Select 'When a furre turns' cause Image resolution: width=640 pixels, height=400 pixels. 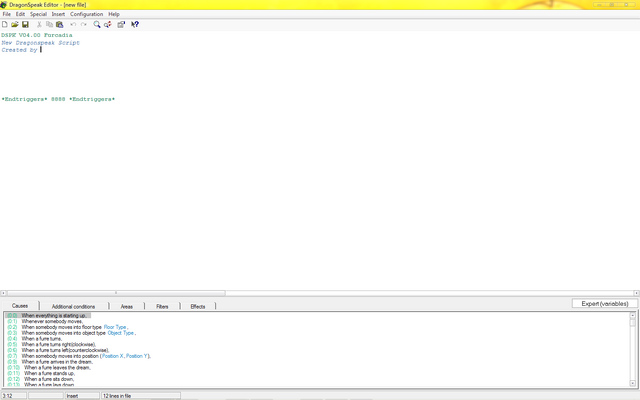coord(35,339)
